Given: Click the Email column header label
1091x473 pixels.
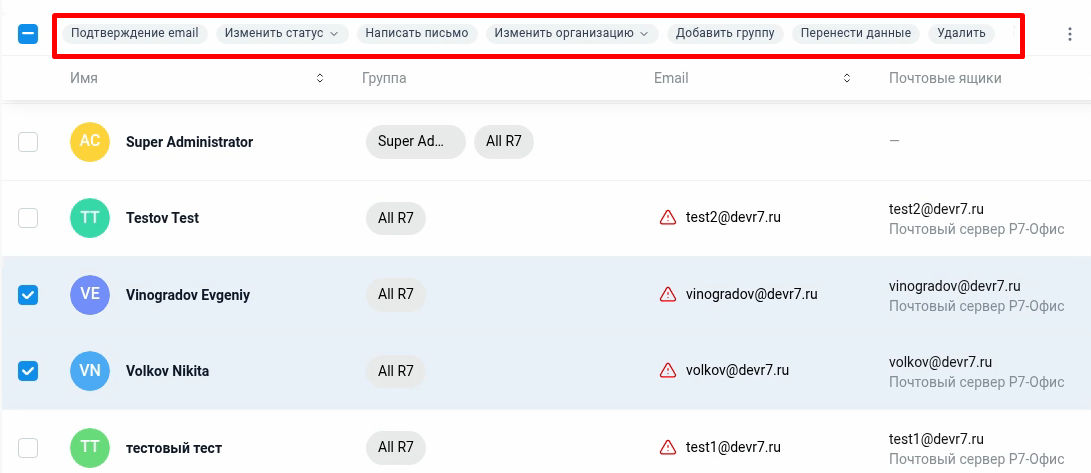Looking at the screenshot, I should tap(671, 79).
